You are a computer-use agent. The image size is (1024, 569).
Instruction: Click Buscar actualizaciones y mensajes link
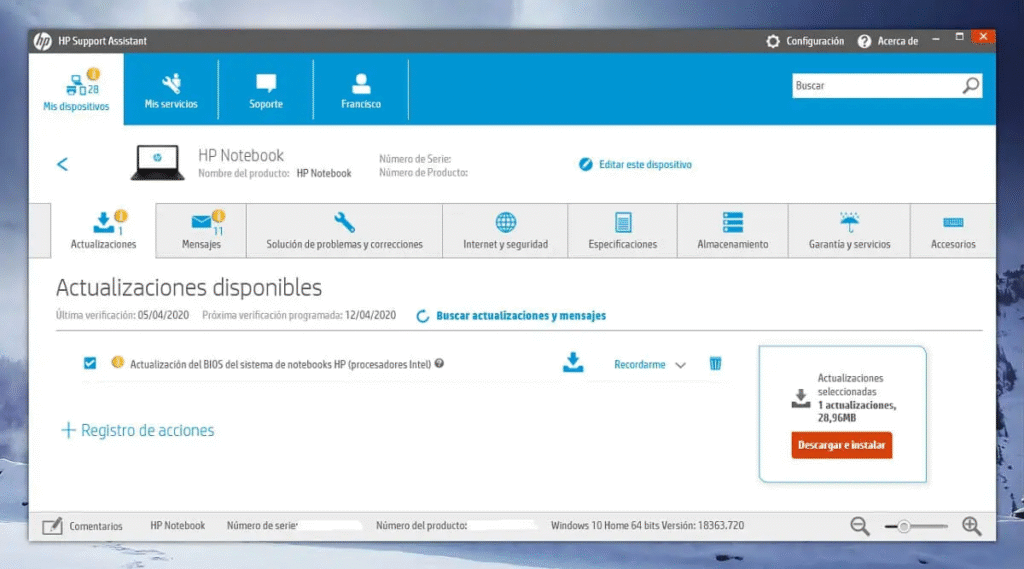520,316
